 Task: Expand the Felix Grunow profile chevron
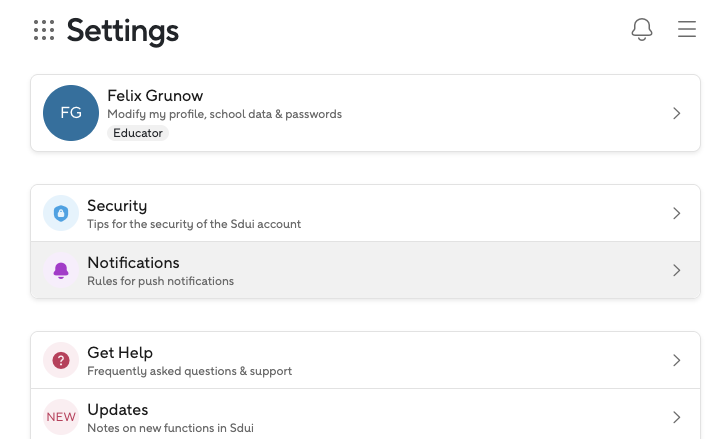[677, 113]
